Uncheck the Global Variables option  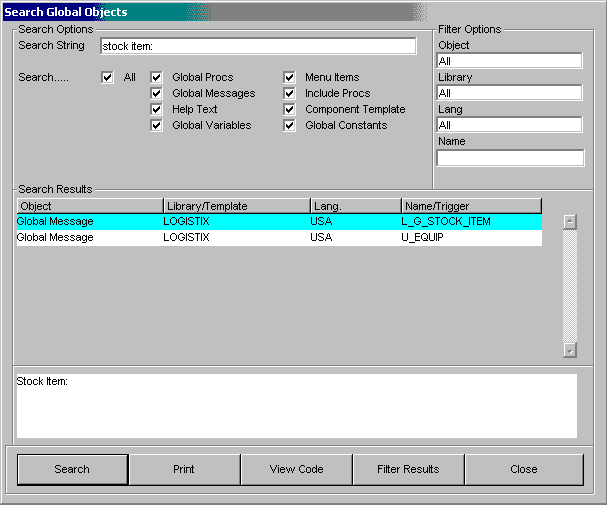pos(156,126)
